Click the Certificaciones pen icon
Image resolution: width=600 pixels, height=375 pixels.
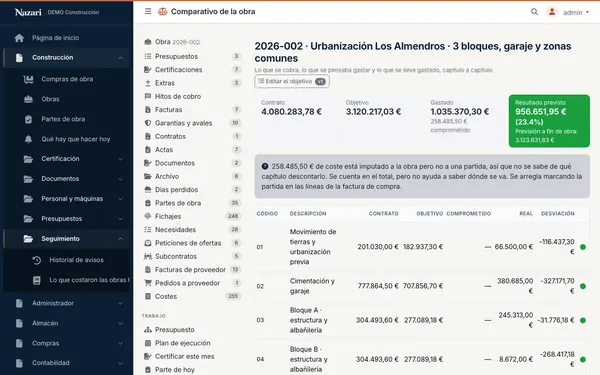coord(148,70)
